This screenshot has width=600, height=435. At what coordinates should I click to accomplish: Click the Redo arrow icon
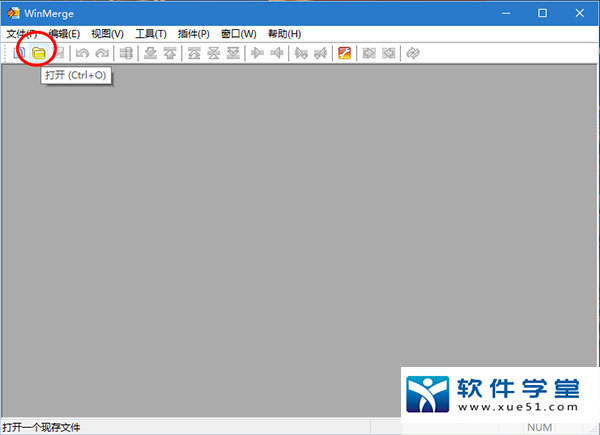point(102,53)
